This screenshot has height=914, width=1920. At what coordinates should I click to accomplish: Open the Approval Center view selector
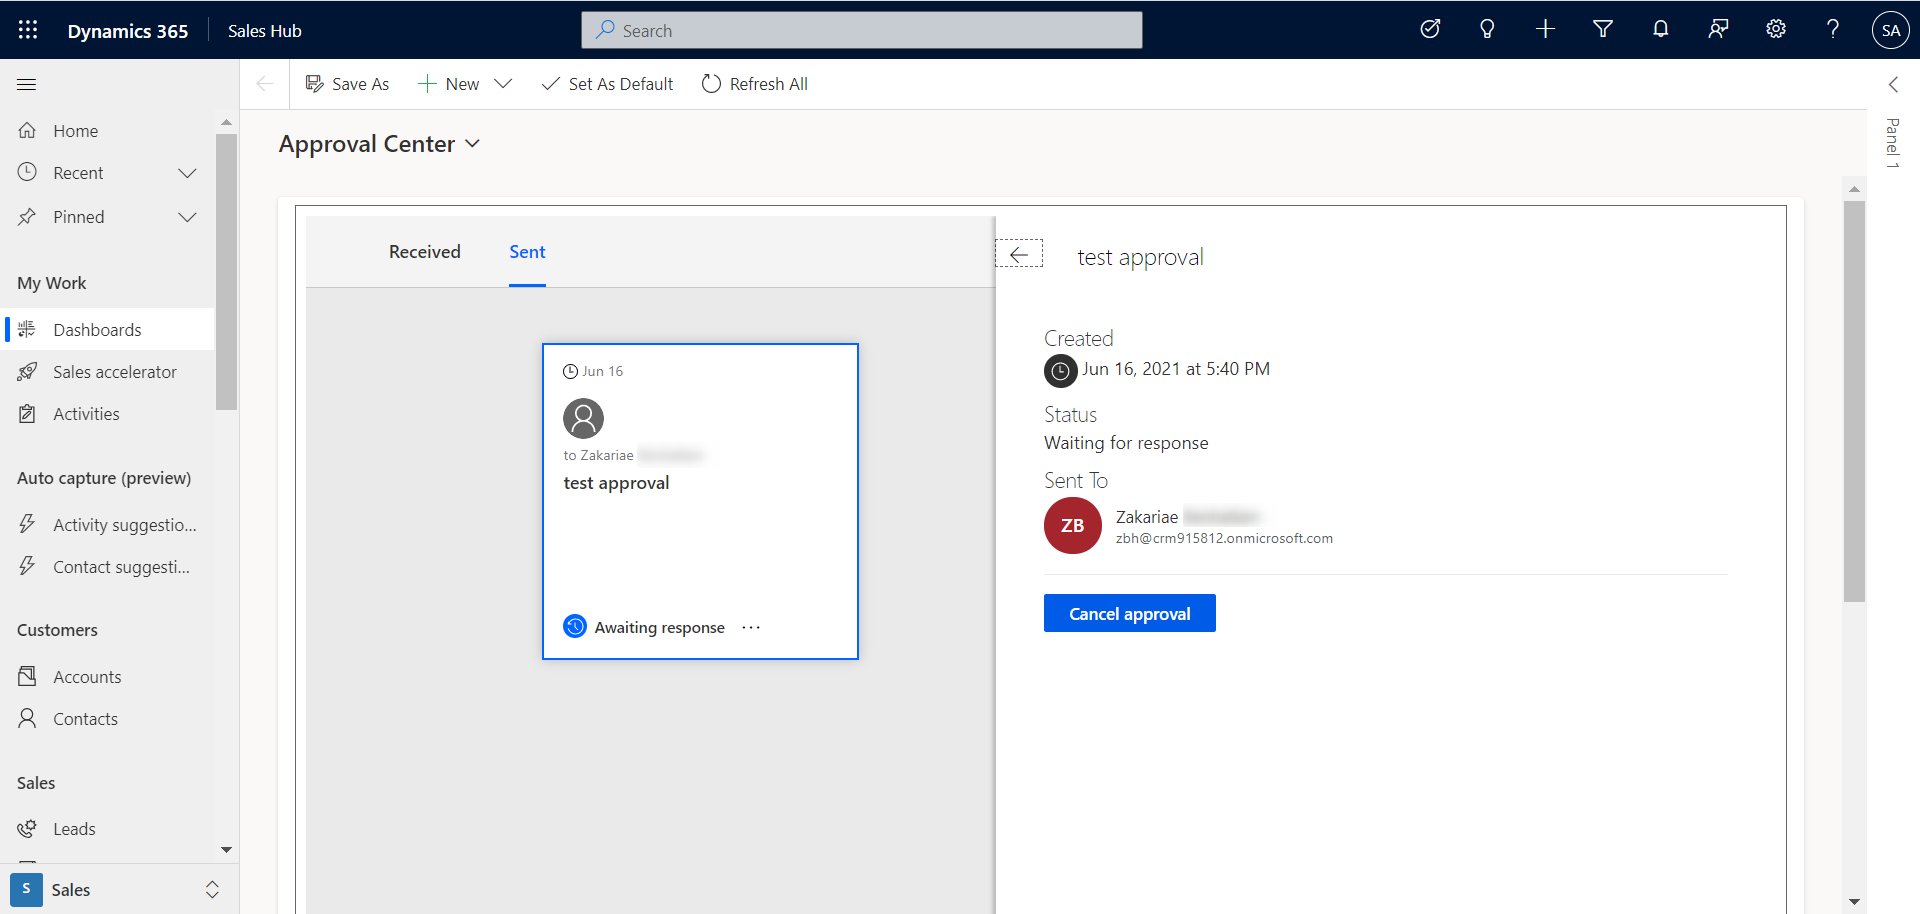(472, 144)
